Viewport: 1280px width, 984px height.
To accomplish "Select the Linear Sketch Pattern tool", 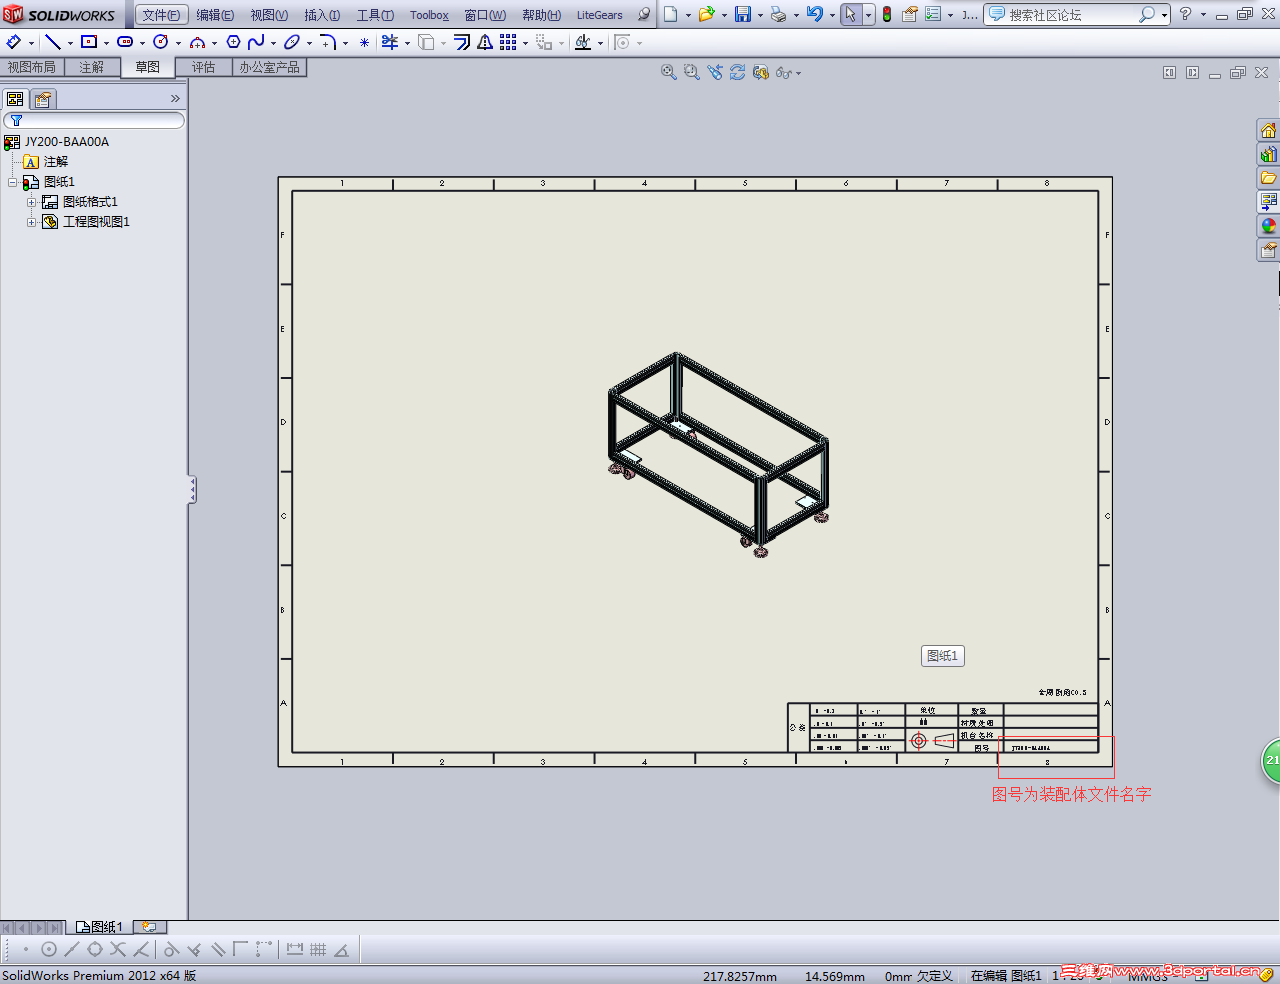I will click(x=508, y=42).
